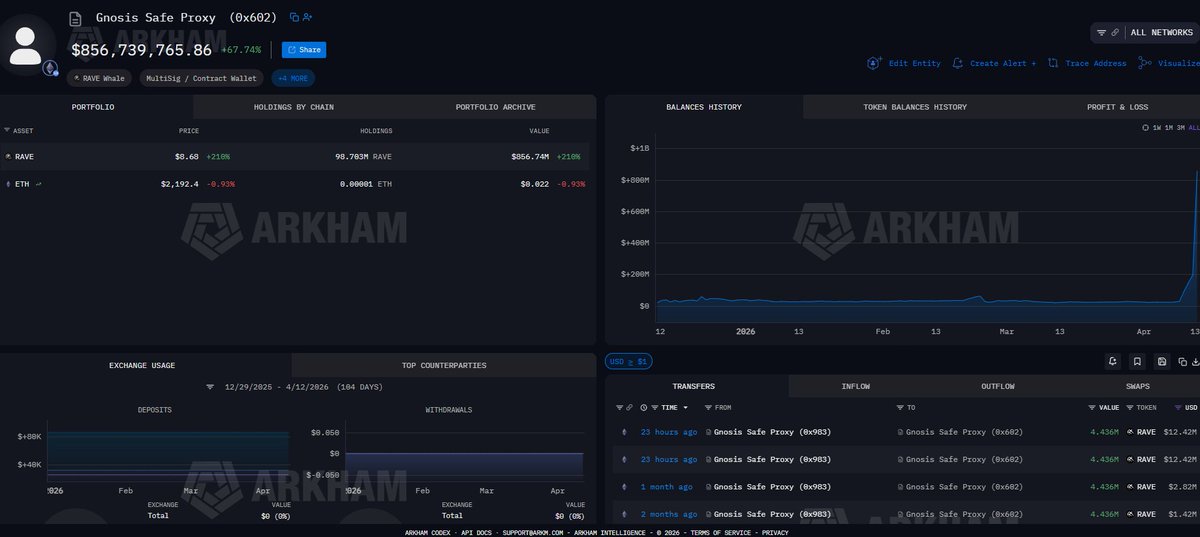Click the round icon before 1W

[1146, 128]
